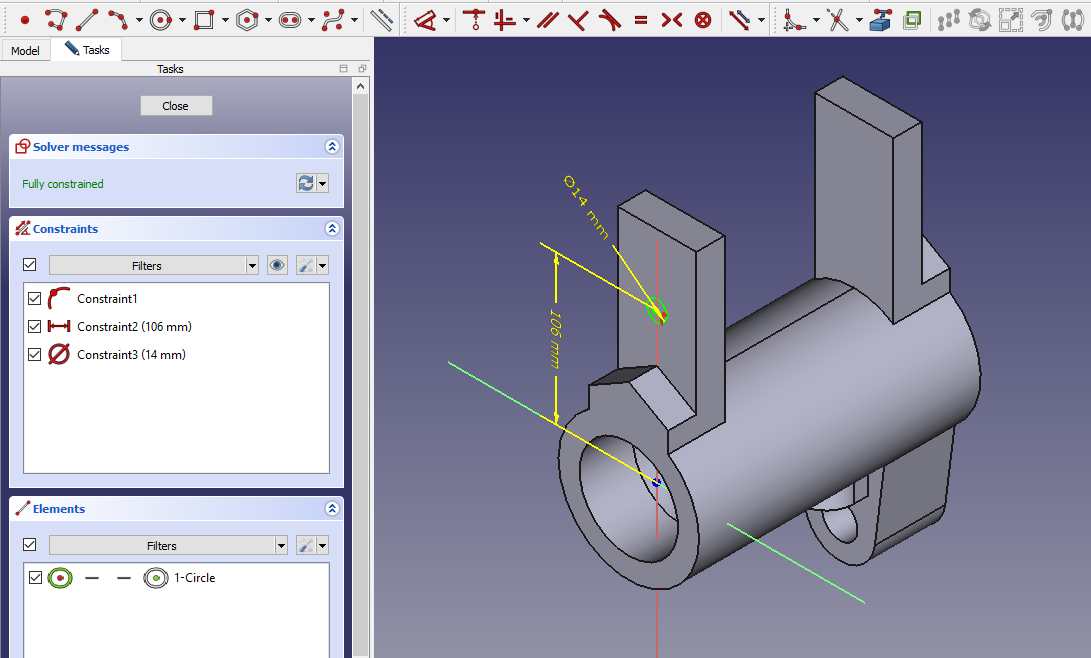Click the solver refresh update button
The width and height of the screenshot is (1091, 658).
[x=306, y=183]
